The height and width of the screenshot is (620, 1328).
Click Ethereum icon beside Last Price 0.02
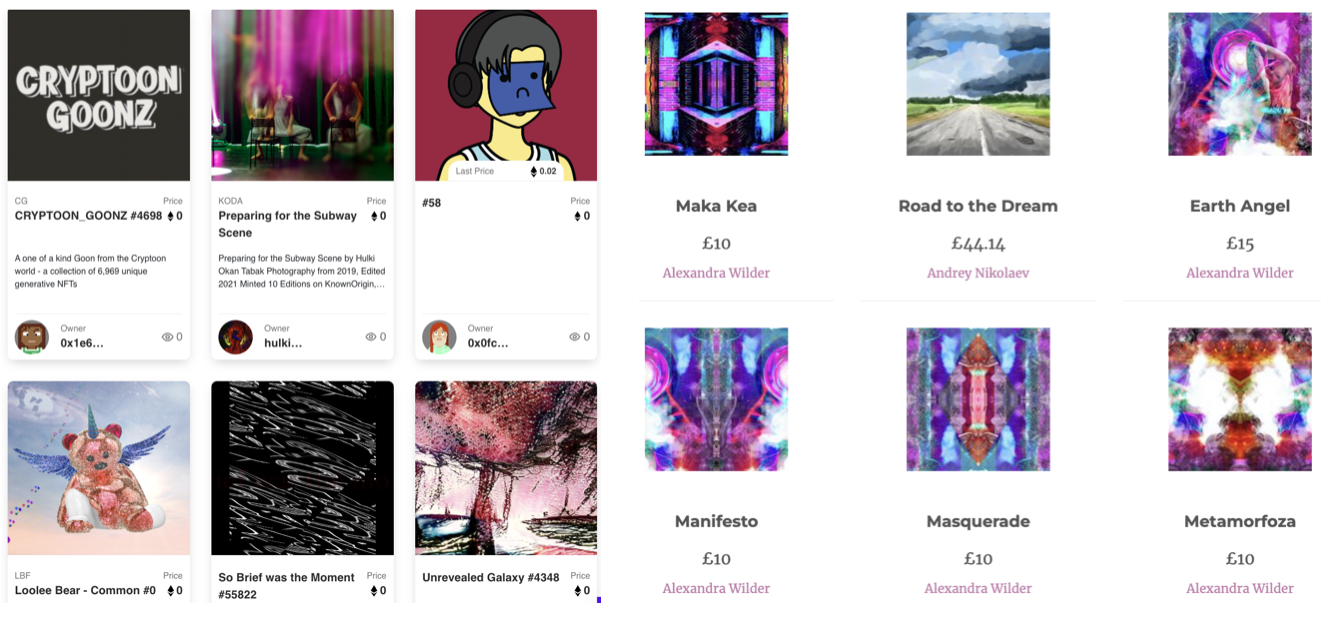pyautogui.click(x=534, y=172)
